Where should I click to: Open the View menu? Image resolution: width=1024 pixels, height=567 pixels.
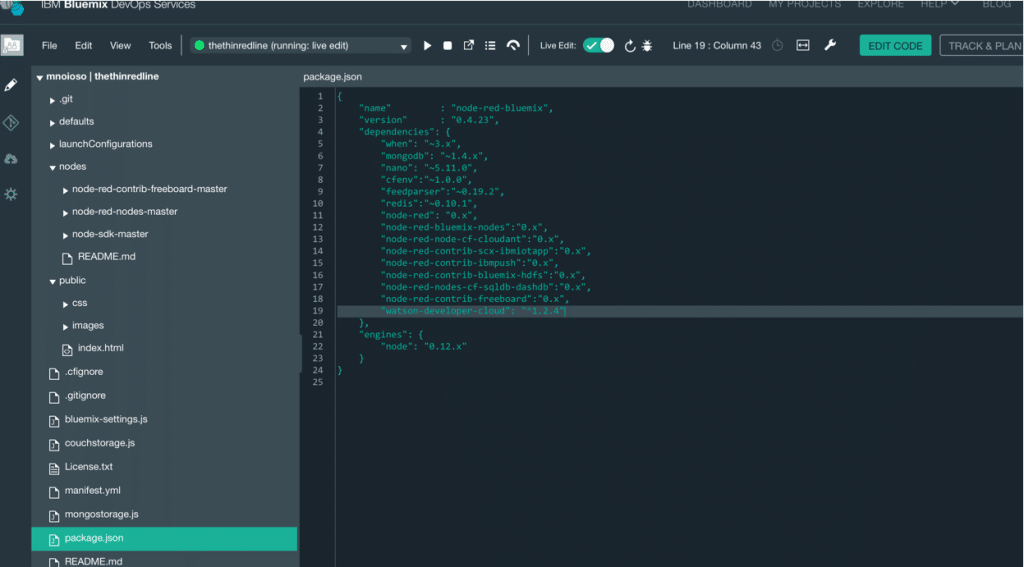120,46
